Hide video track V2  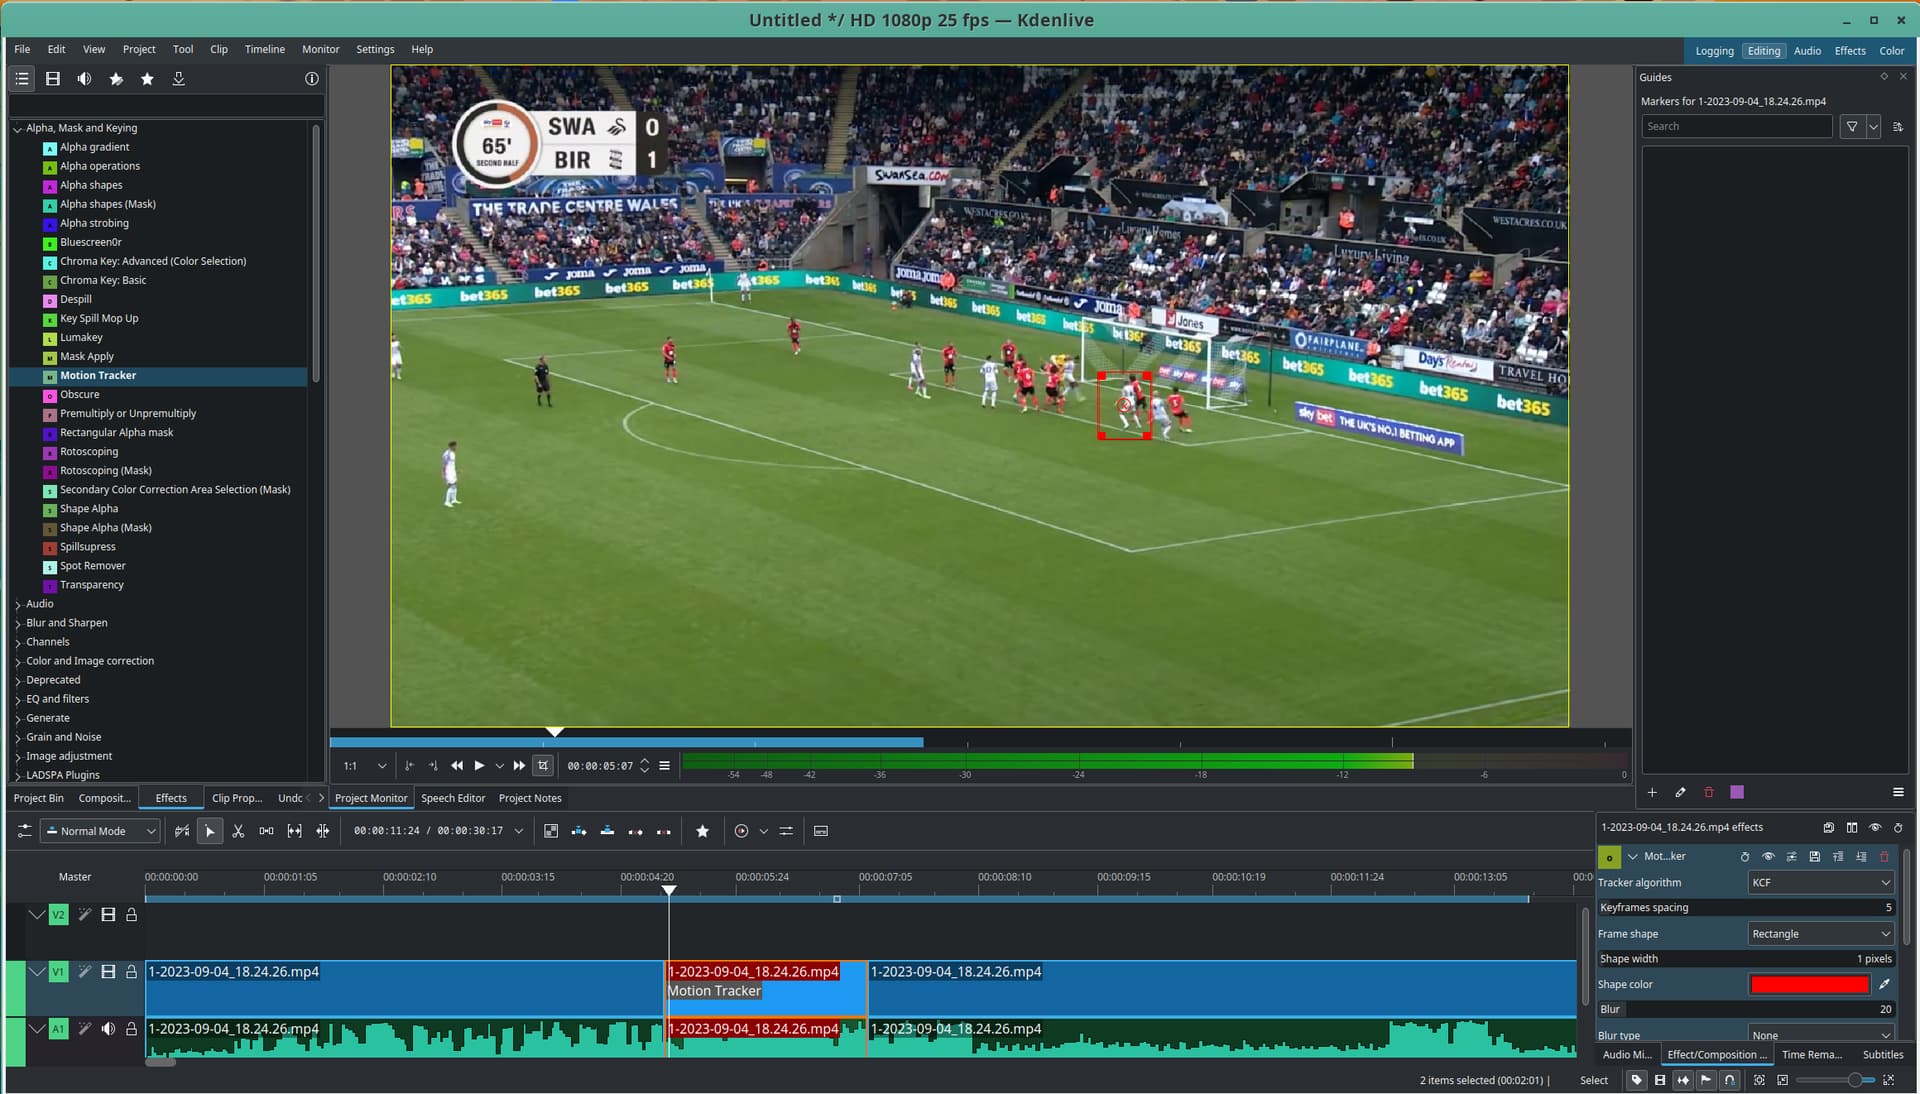point(108,915)
